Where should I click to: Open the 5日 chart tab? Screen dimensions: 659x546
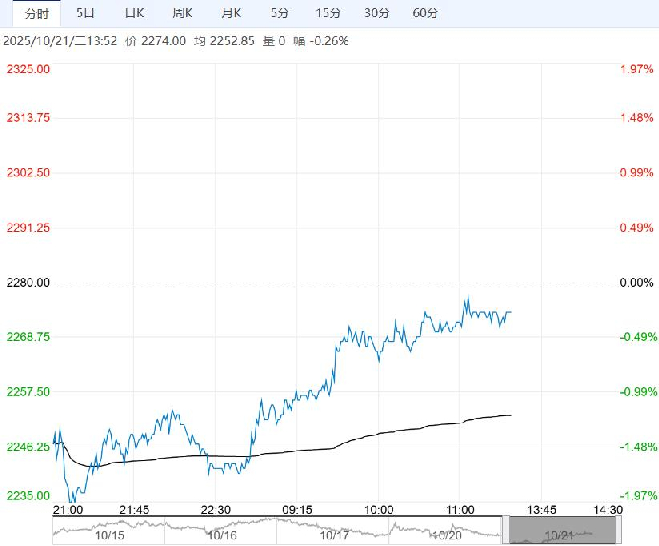87,13
